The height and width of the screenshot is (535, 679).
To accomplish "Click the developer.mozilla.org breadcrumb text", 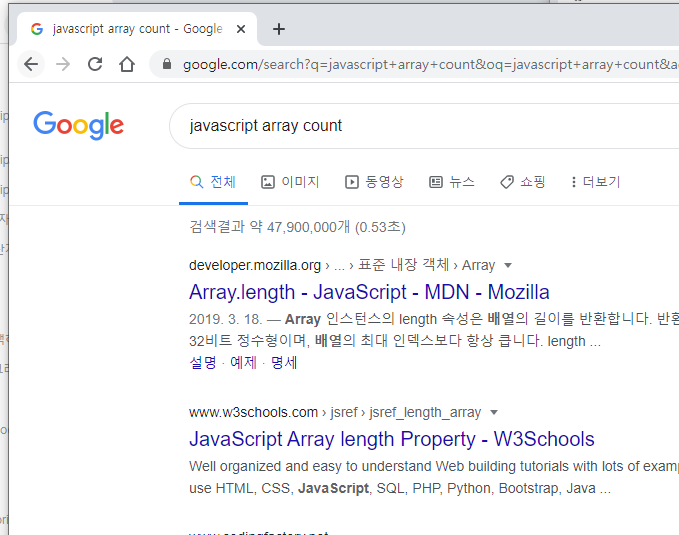I will 255,265.
